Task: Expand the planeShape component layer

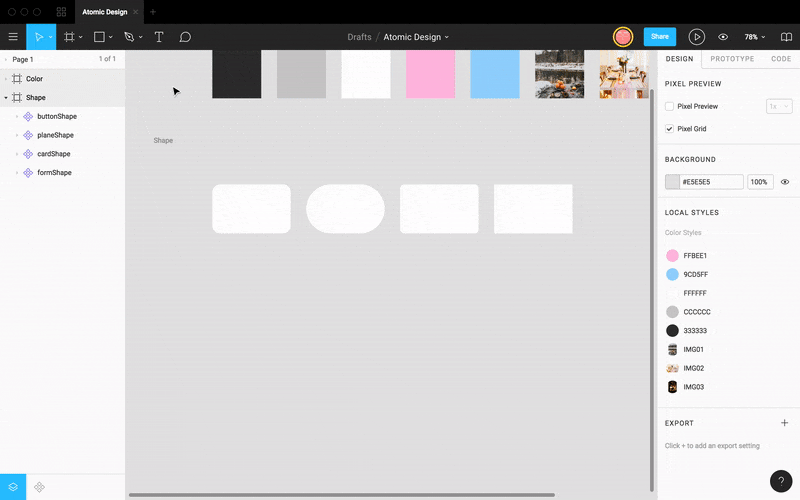Action: tap(17, 135)
